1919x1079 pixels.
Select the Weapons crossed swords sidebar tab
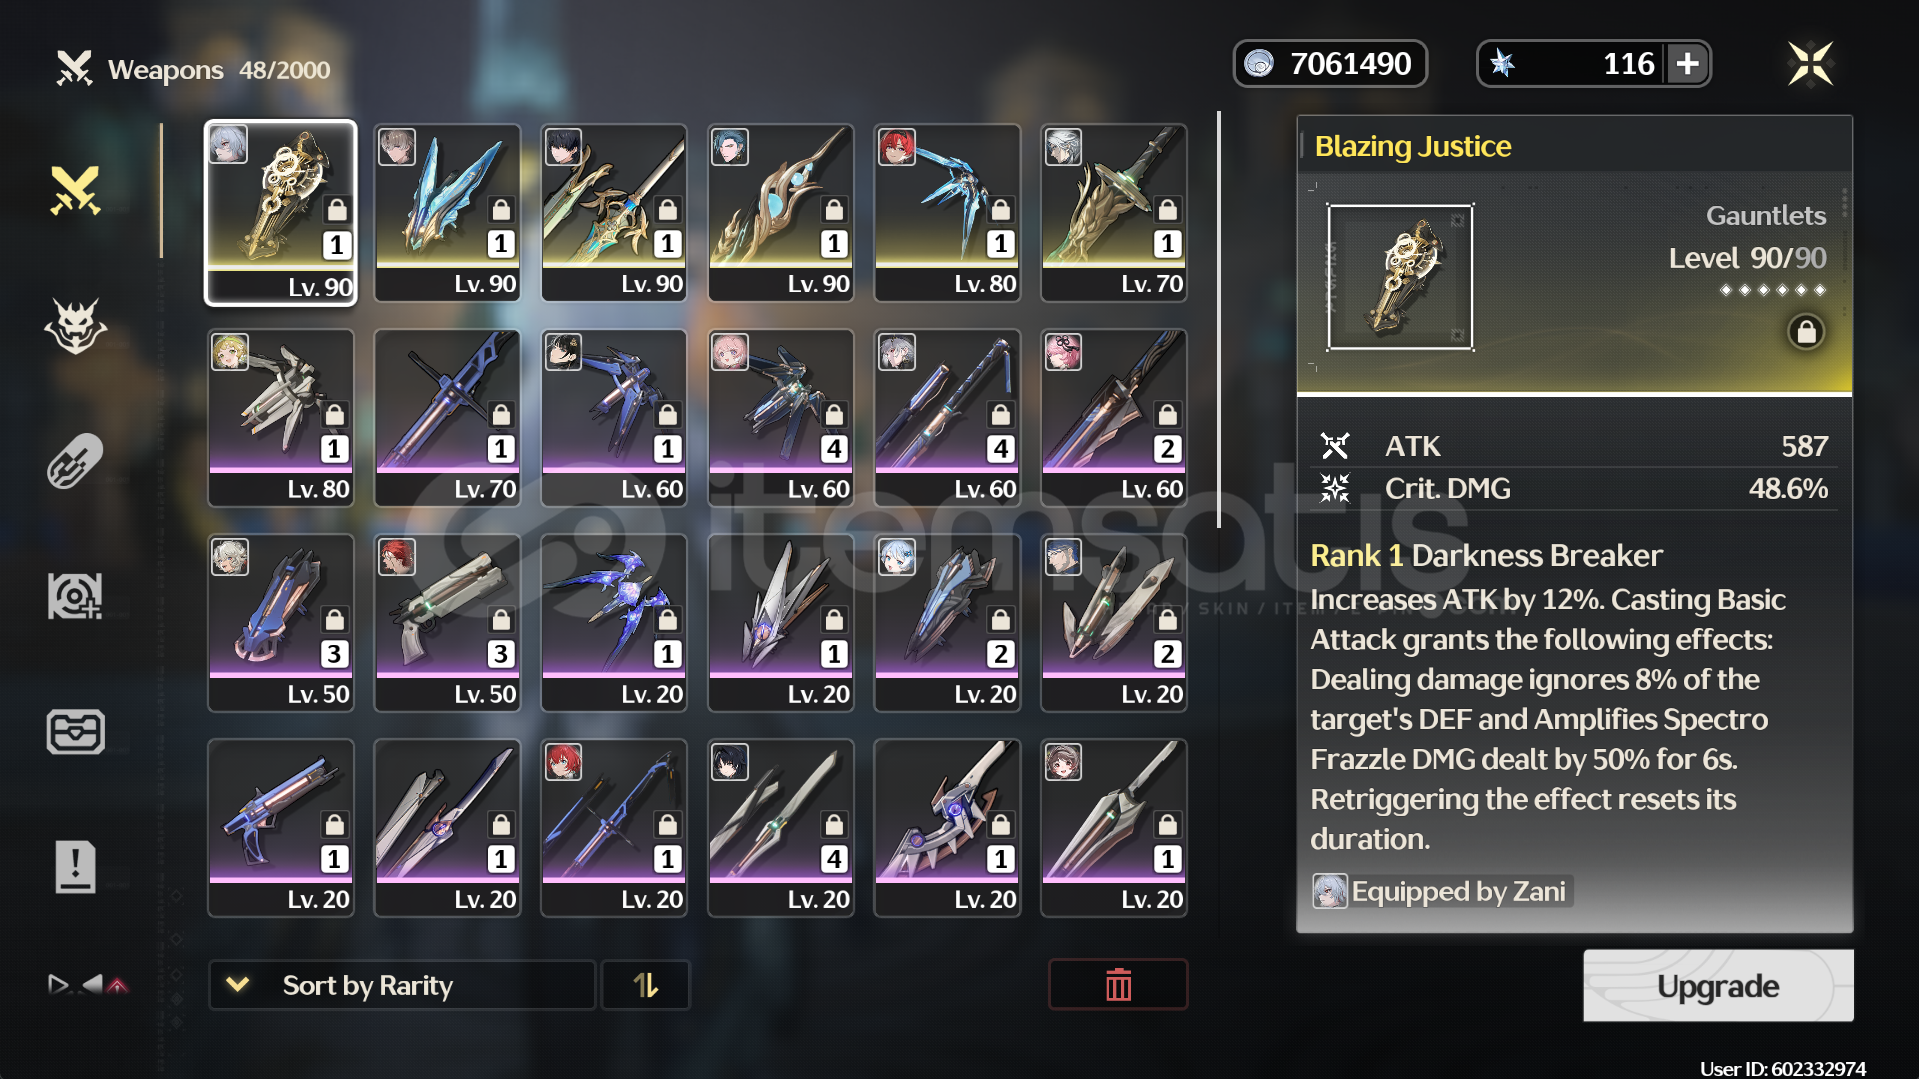(x=76, y=190)
